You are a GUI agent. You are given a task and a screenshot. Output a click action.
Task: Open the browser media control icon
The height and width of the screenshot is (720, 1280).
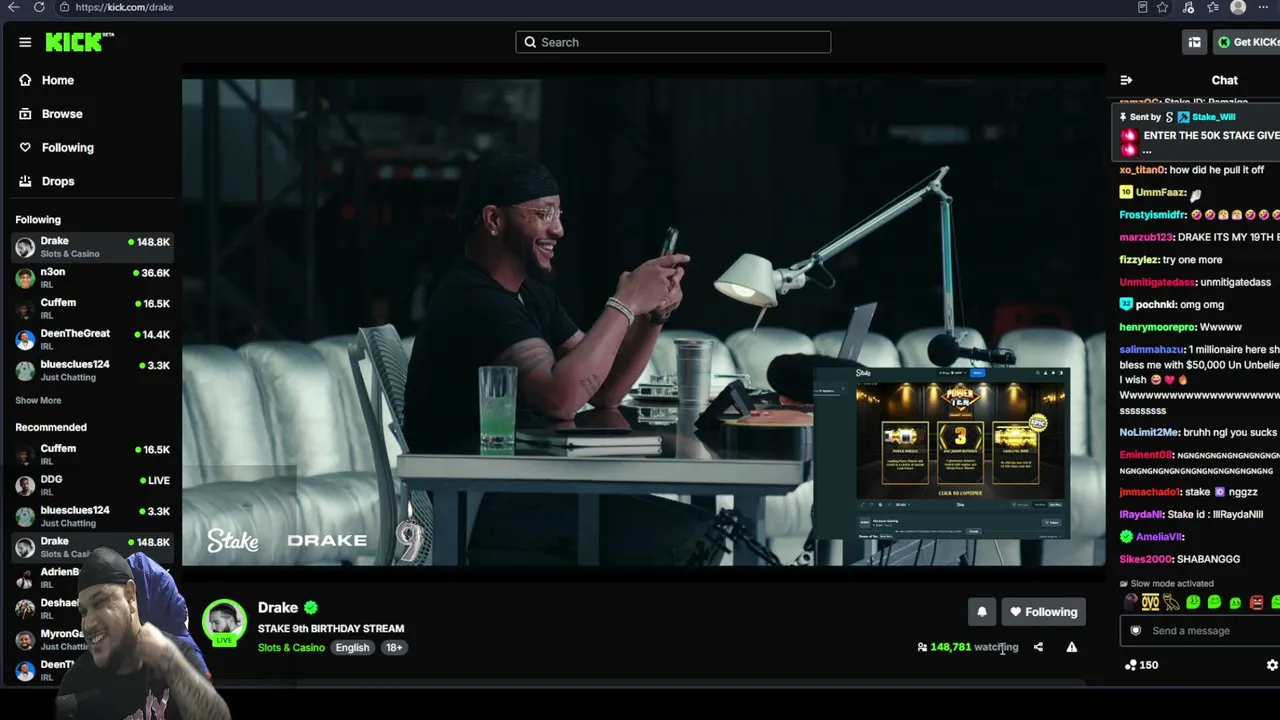pos(1188,7)
